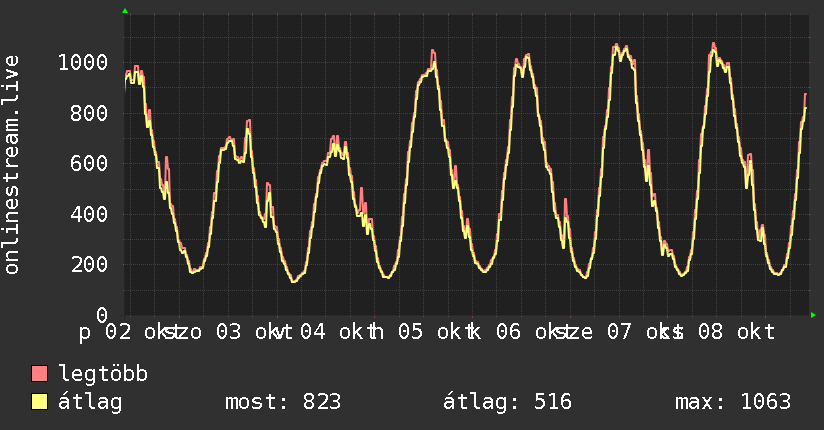The image size is (824, 430).
Task: Click the pink legtöbb legend swatch
Action: click(x=39, y=373)
